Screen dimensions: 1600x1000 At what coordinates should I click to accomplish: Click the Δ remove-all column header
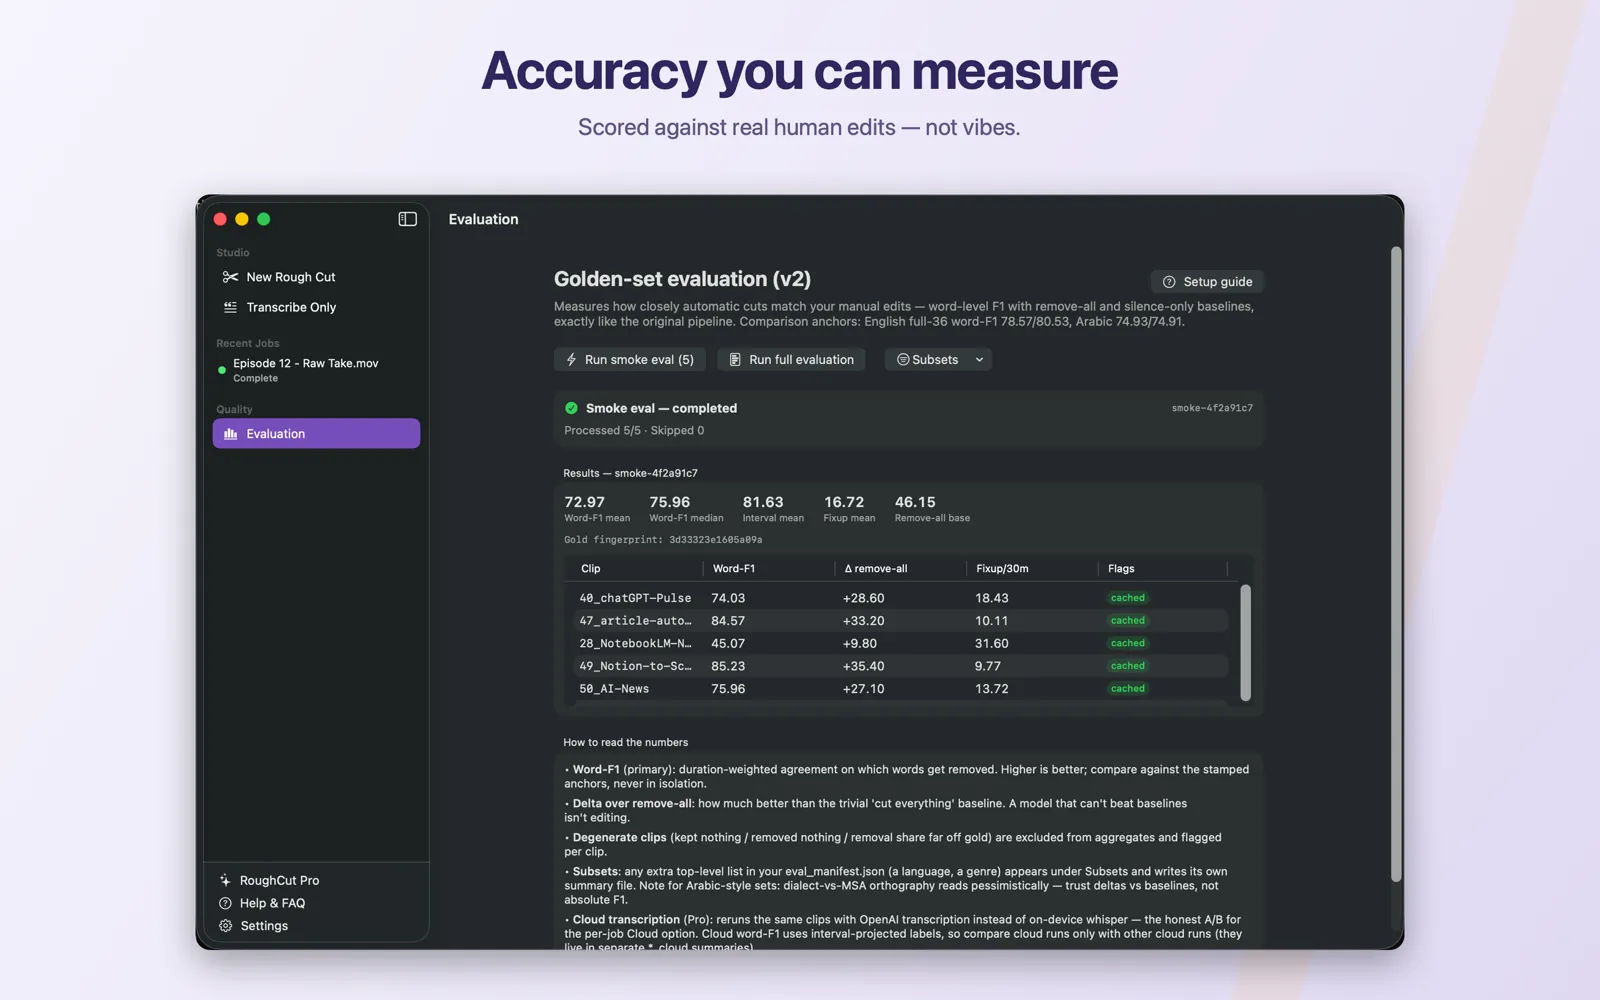(876, 569)
